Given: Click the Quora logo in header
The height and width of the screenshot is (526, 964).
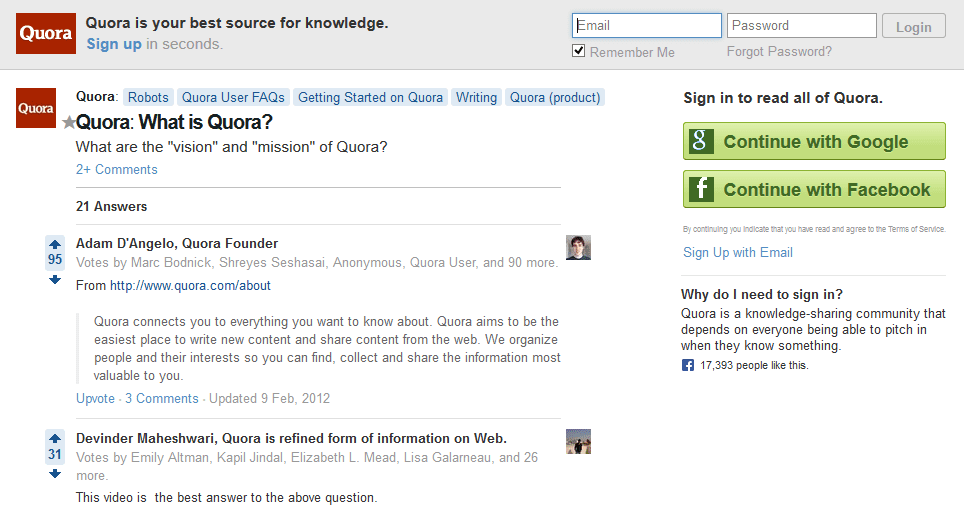Looking at the screenshot, I should [46, 33].
